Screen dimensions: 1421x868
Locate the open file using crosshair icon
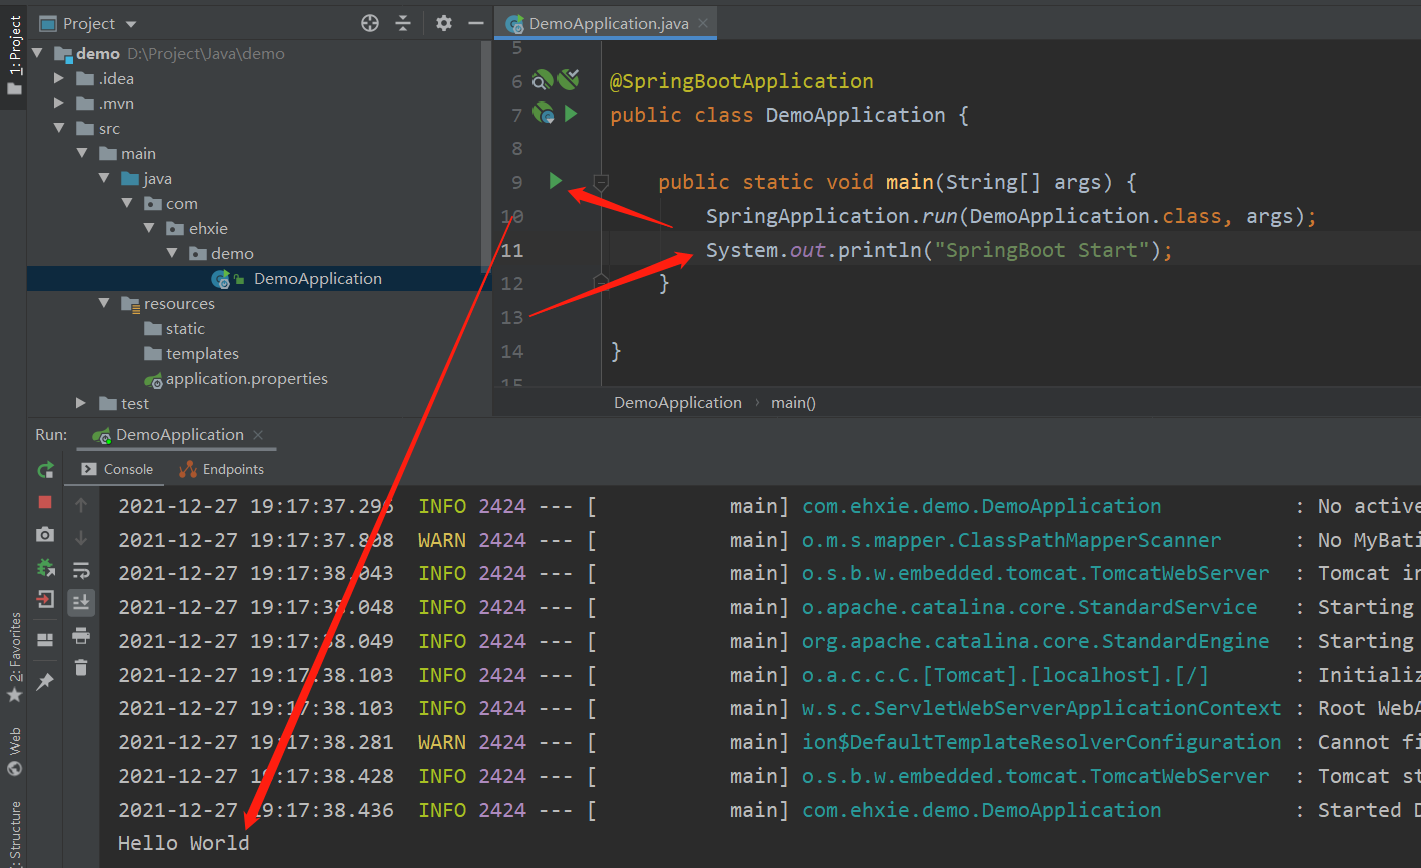370,23
